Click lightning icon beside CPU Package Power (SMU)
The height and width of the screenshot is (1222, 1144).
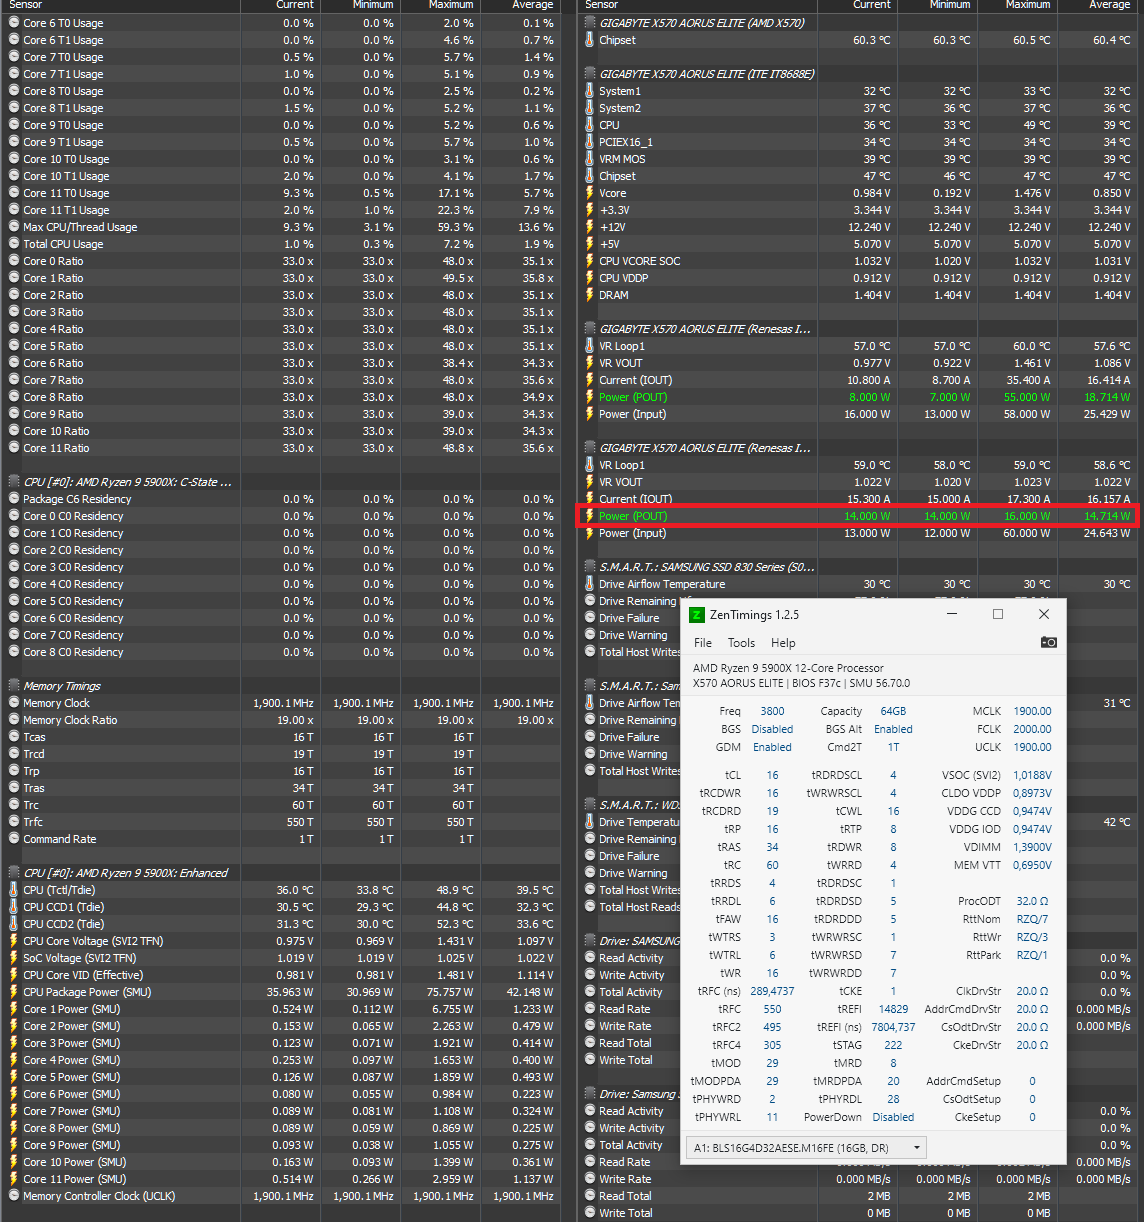coord(14,992)
